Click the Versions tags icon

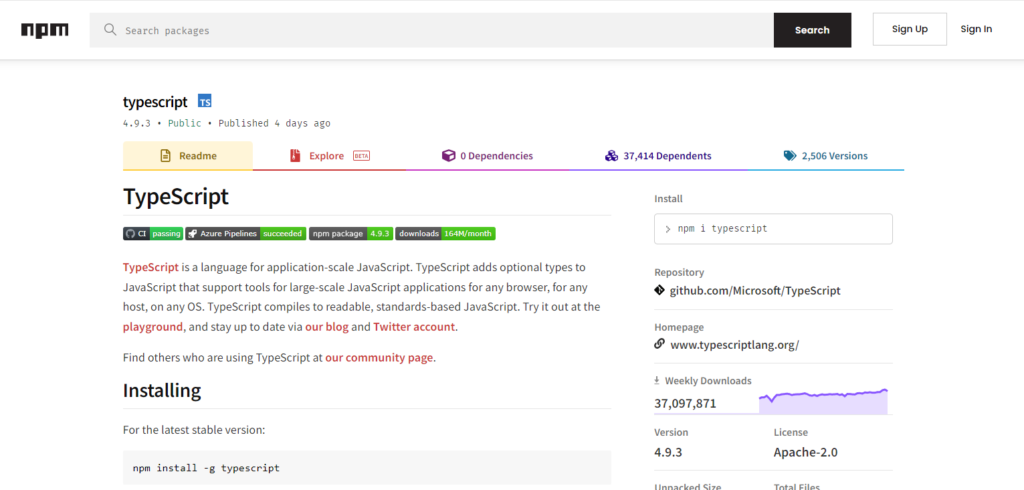[x=790, y=156]
